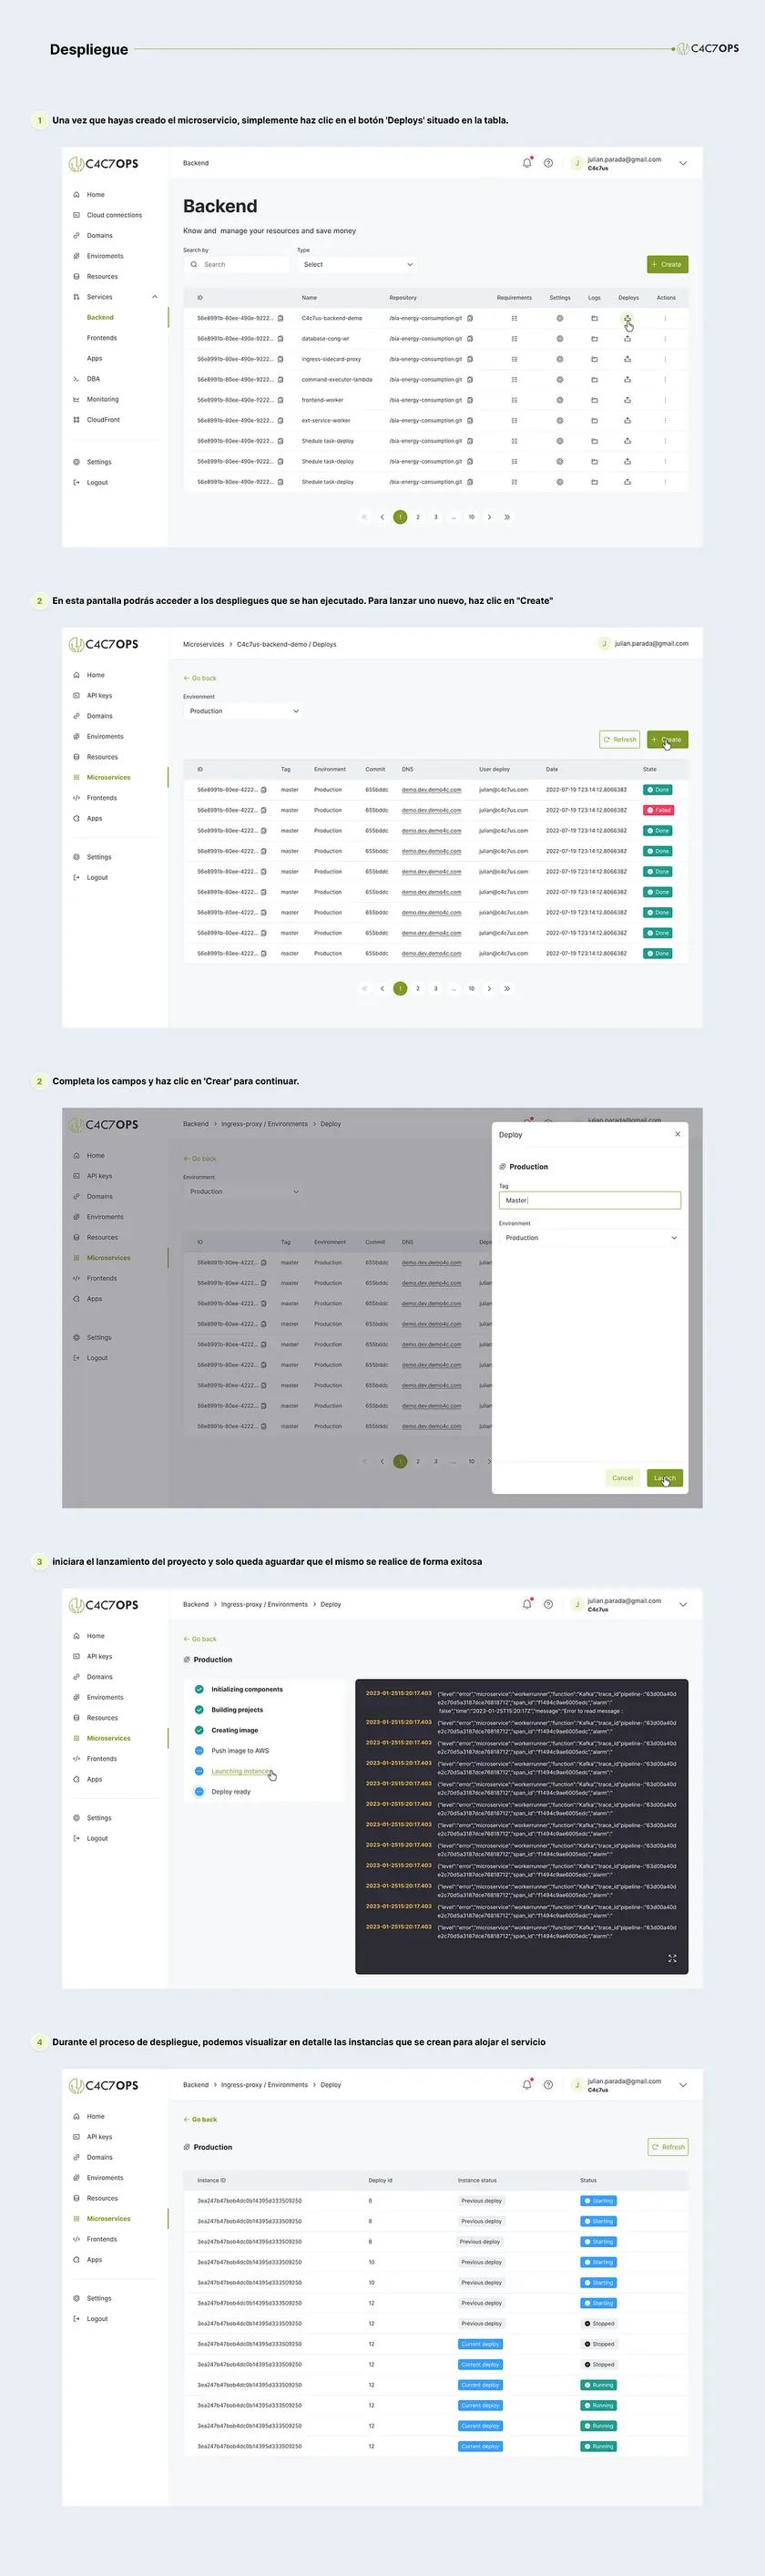
Task: Click help icon on instances table screen
Action: click(548, 2085)
